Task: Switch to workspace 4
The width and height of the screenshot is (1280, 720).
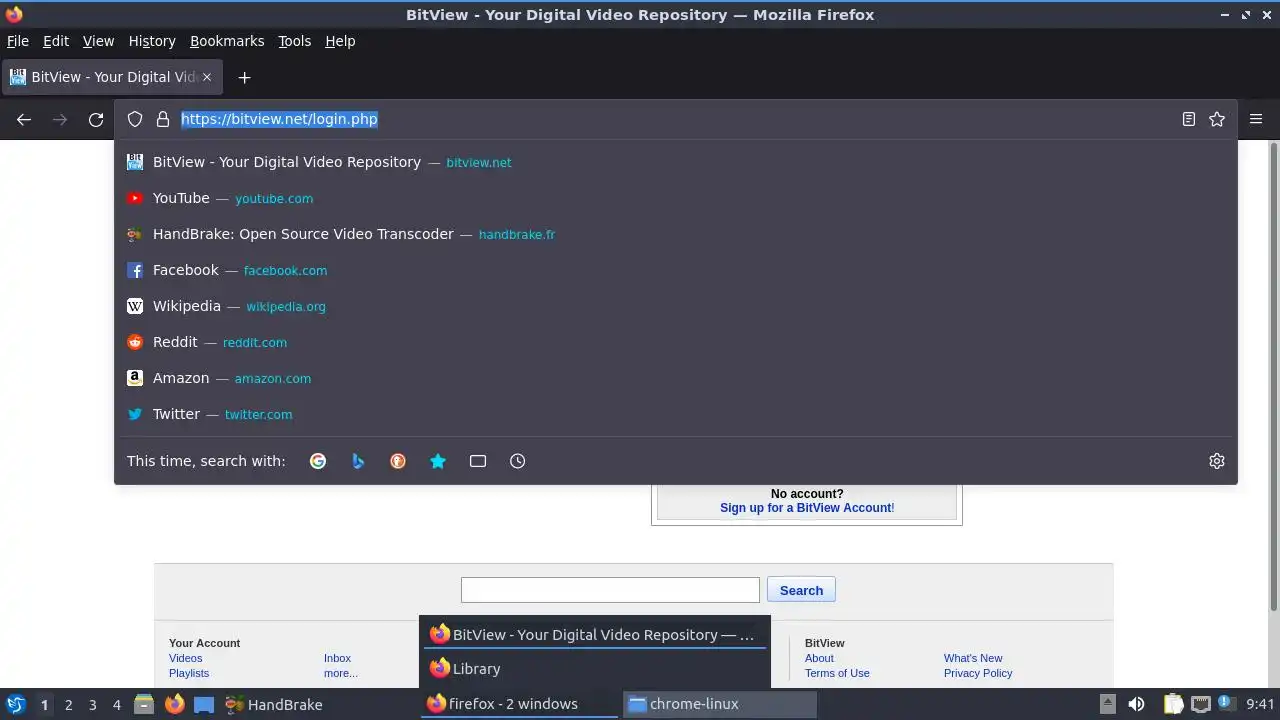Action: point(116,705)
